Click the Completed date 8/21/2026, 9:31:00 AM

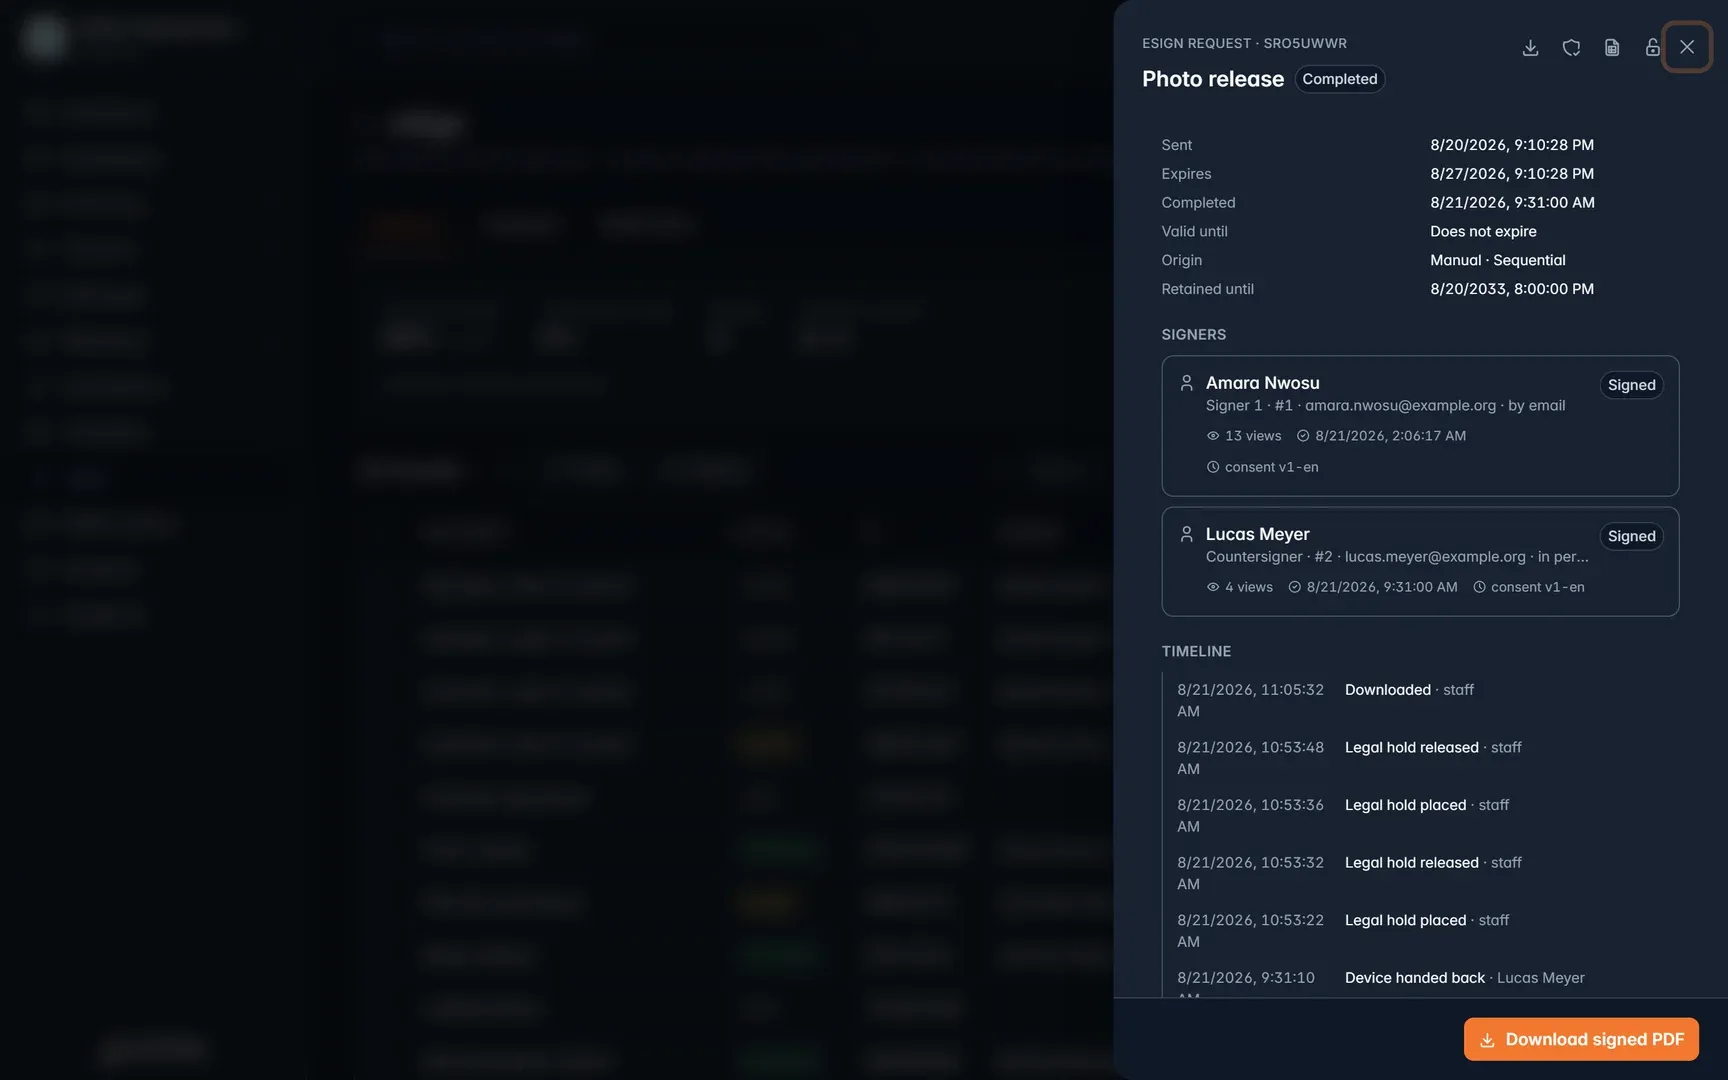1512,203
